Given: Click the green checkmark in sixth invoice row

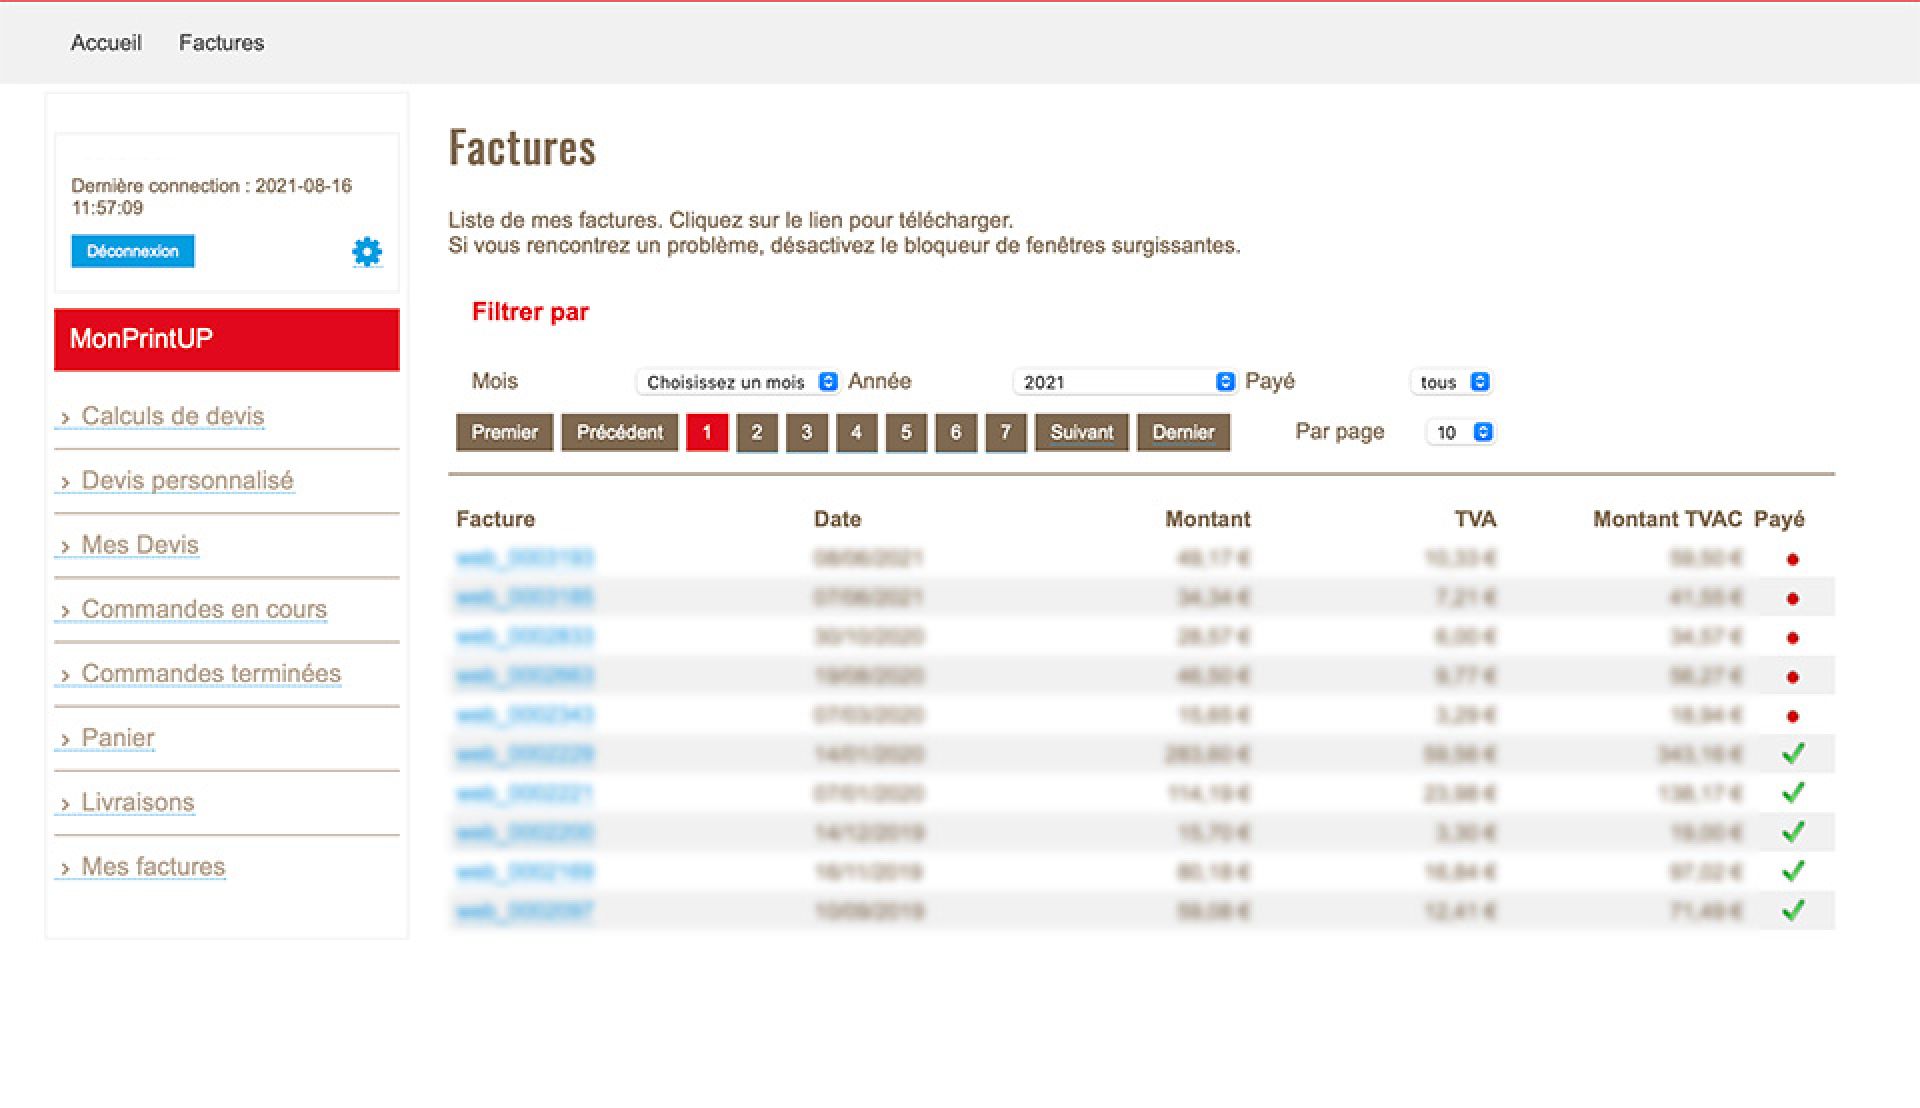Looking at the screenshot, I should coord(1793,754).
